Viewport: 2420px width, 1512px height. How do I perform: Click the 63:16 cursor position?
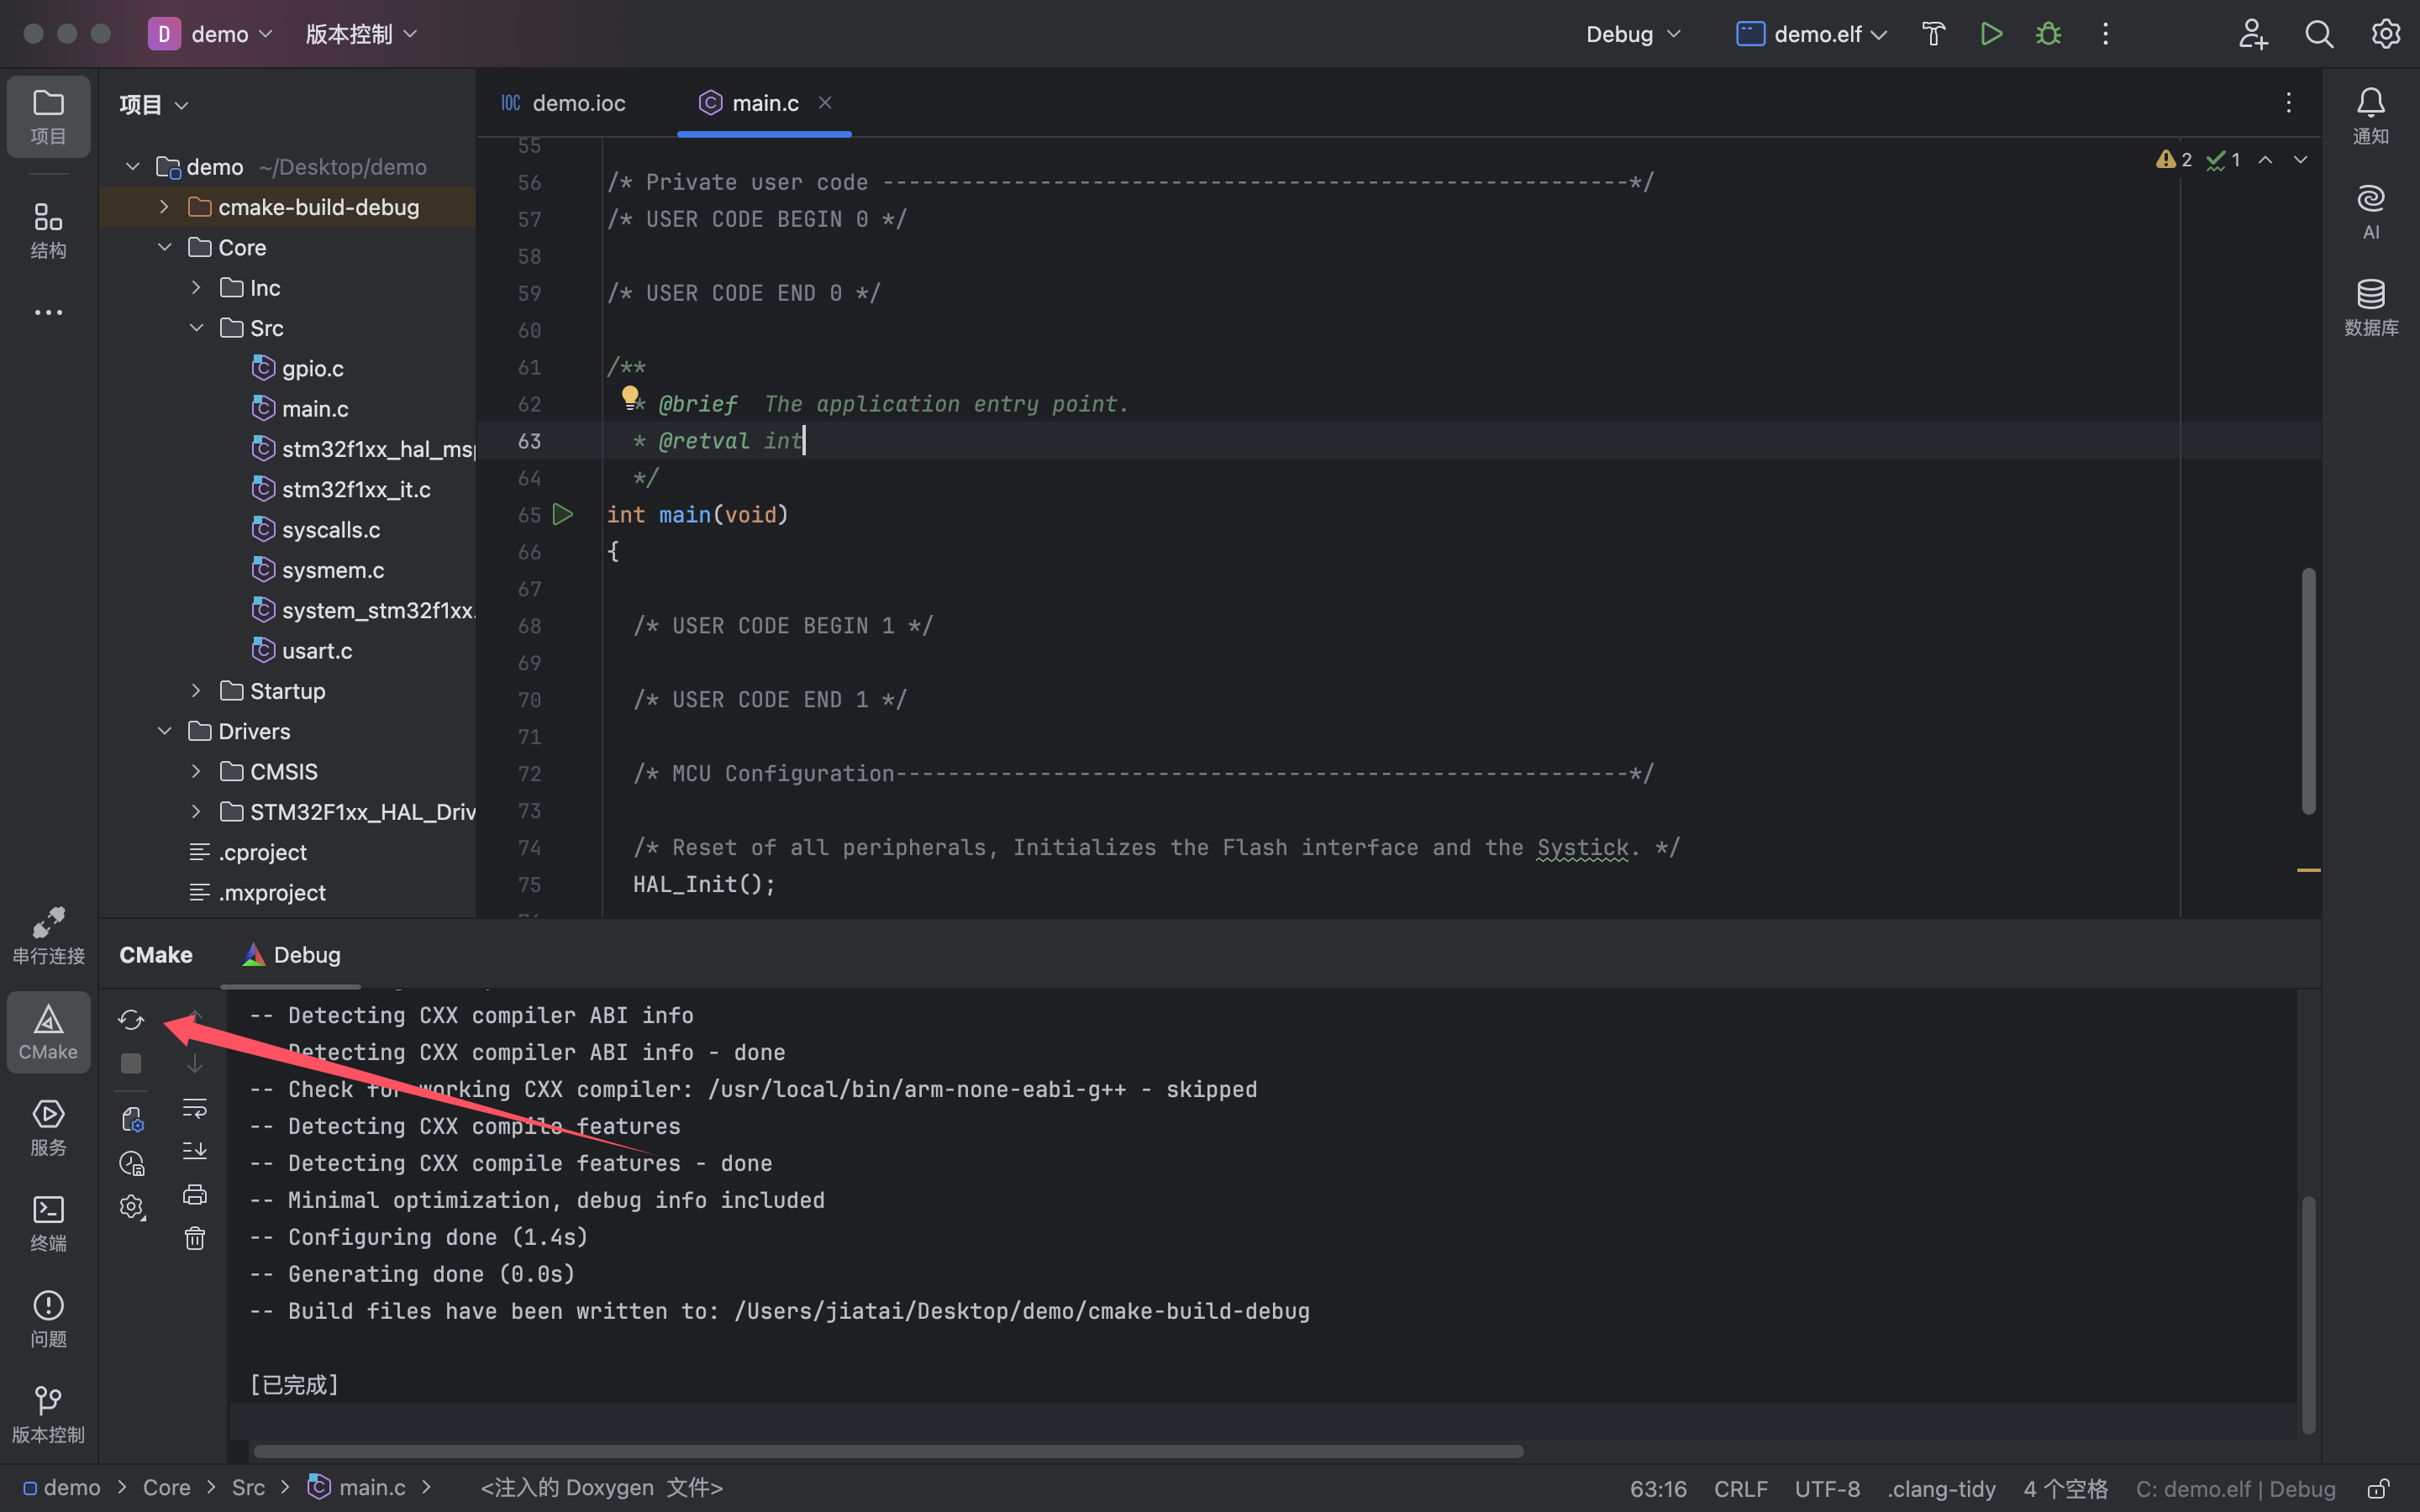(1657, 1488)
